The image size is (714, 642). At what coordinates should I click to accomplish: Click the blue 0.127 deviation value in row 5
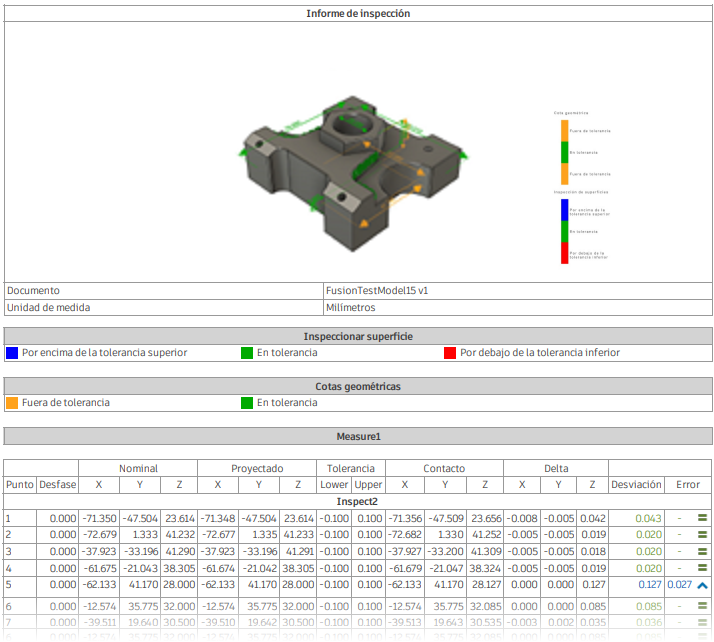tap(649, 585)
